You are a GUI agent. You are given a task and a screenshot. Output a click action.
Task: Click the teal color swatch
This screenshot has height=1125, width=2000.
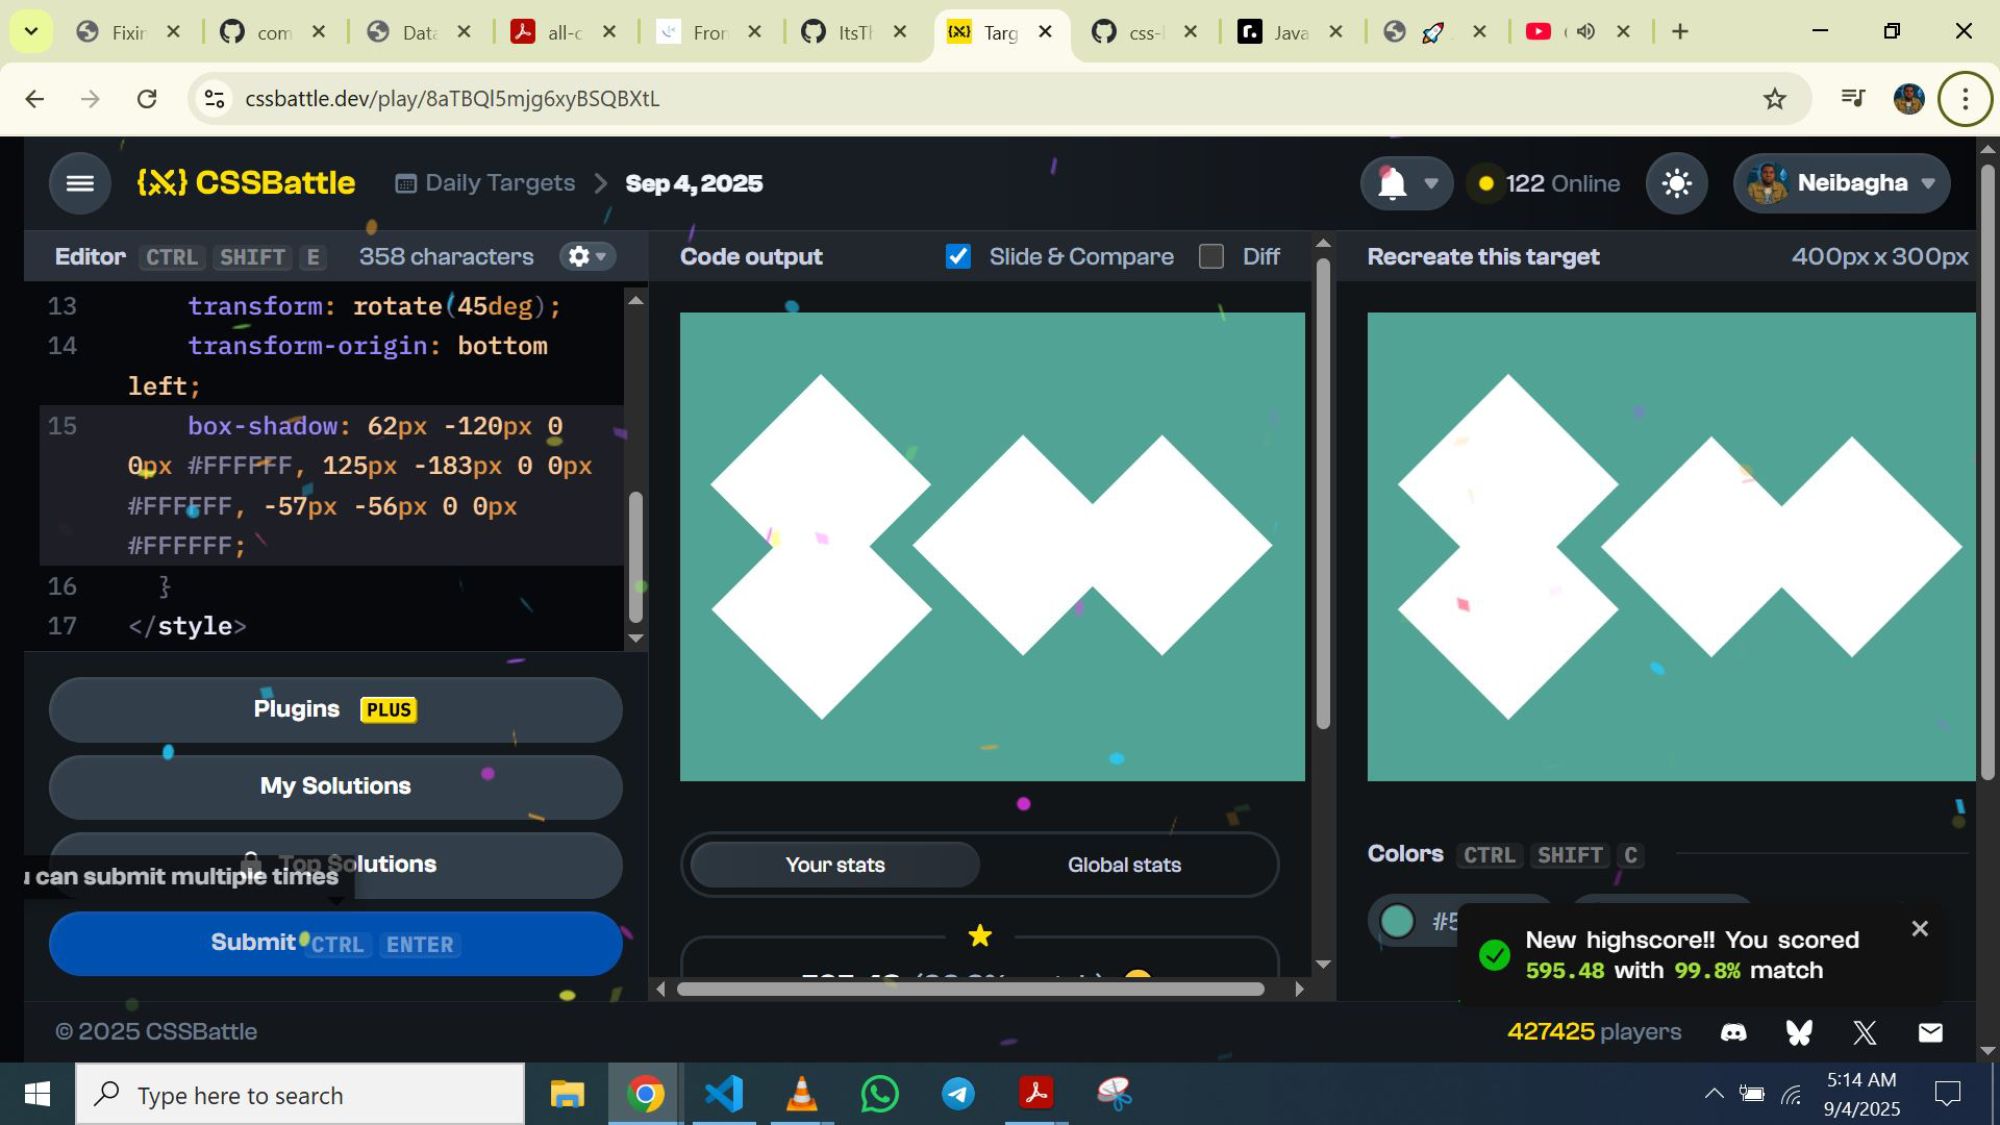click(x=1397, y=921)
